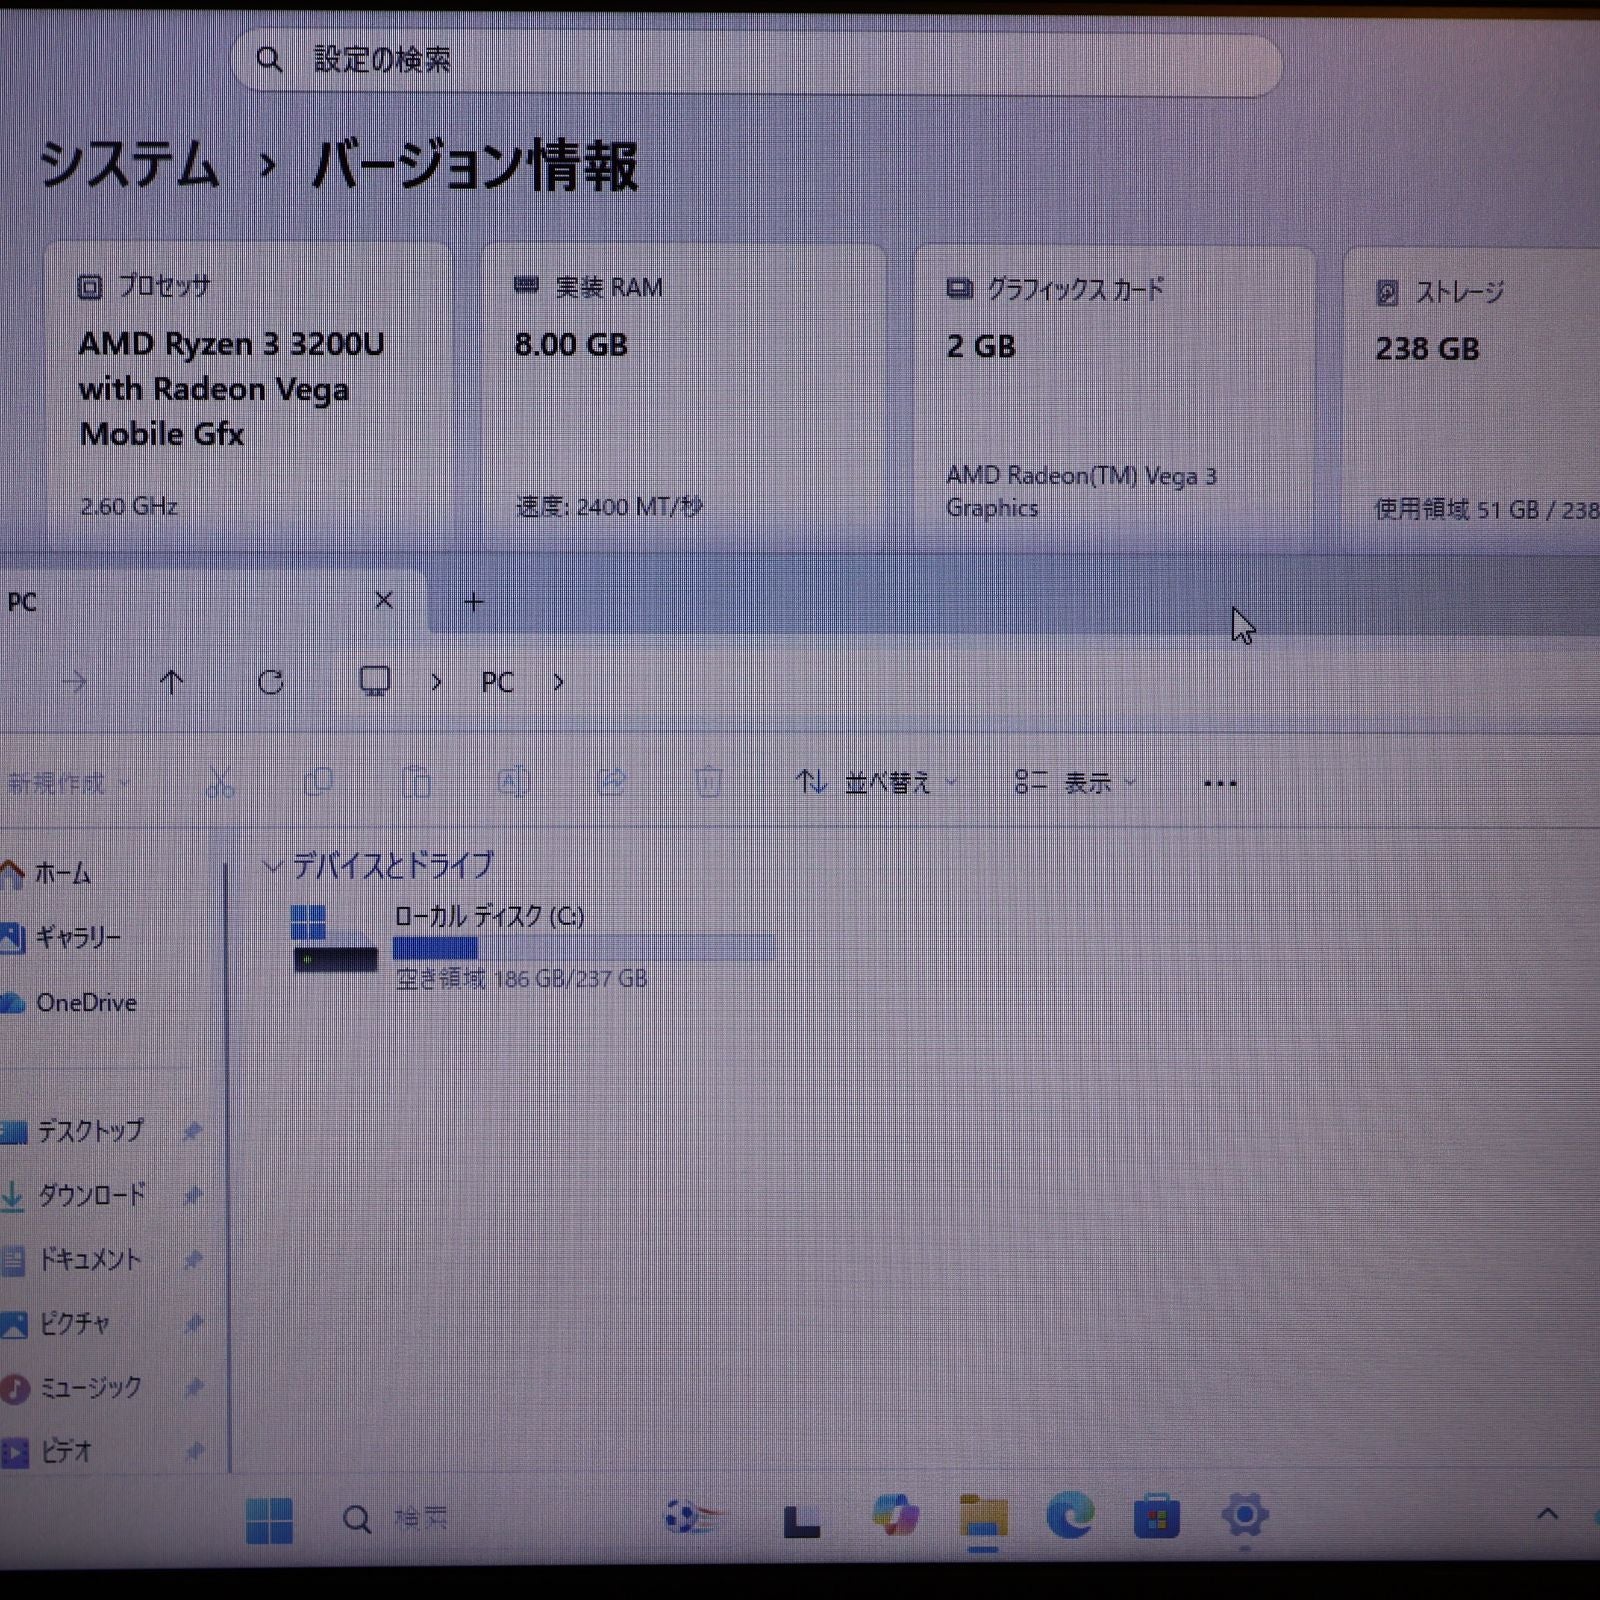Click the pin icon beside デスクトップ

(x=193, y=1131)
